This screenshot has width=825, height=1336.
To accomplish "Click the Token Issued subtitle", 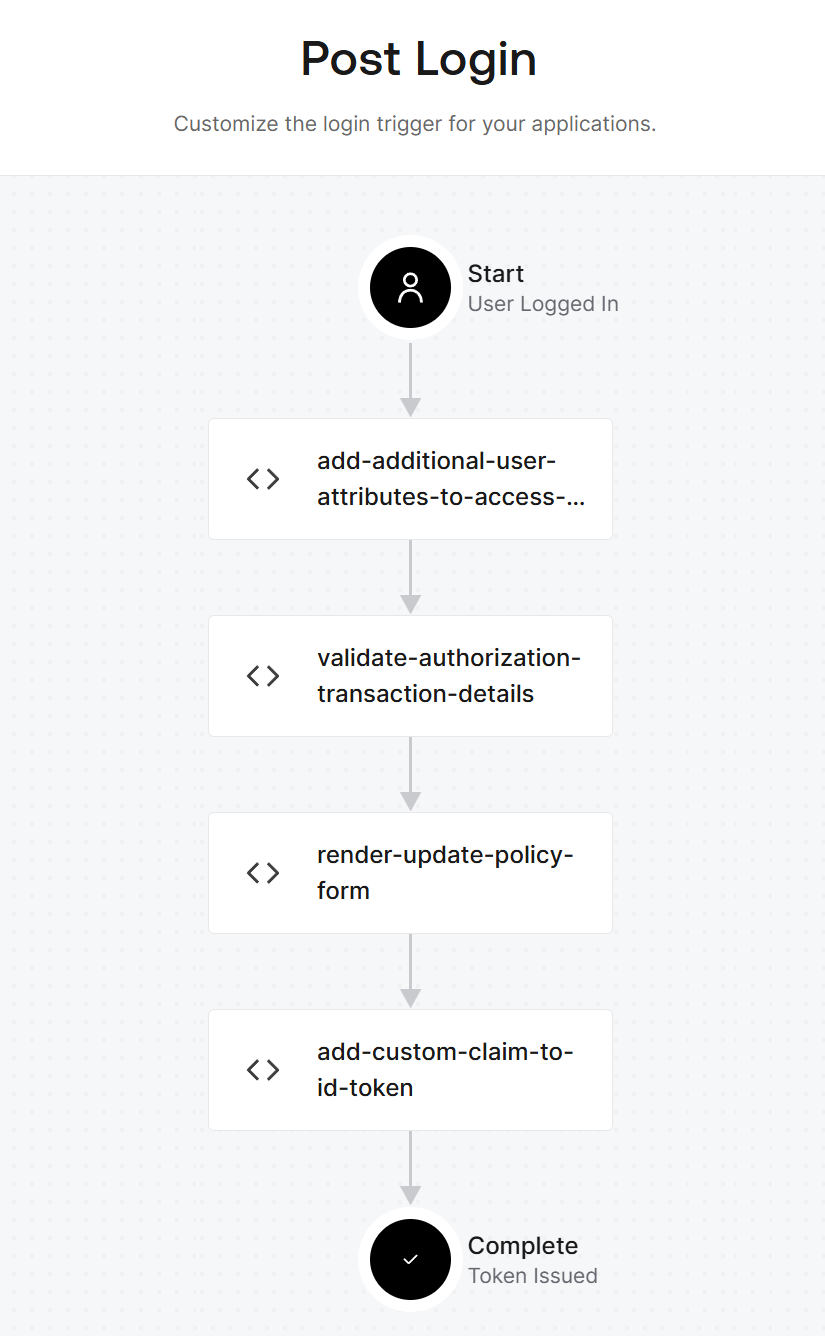I will click(x=533, y=1276).
